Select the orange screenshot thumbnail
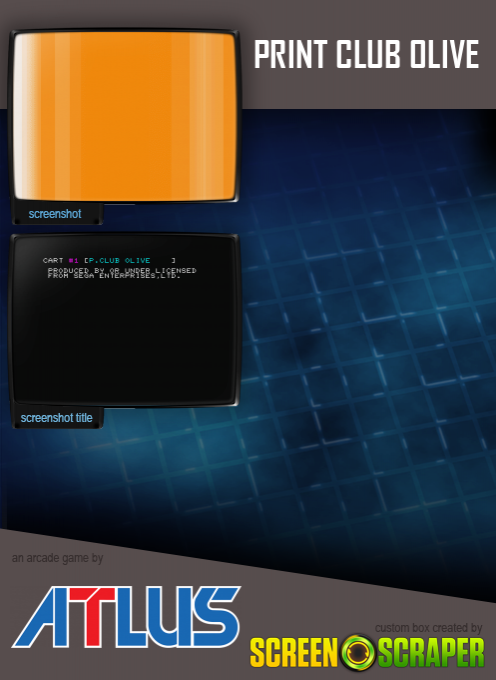Viewport: 496px width, 680px height. 124,116
